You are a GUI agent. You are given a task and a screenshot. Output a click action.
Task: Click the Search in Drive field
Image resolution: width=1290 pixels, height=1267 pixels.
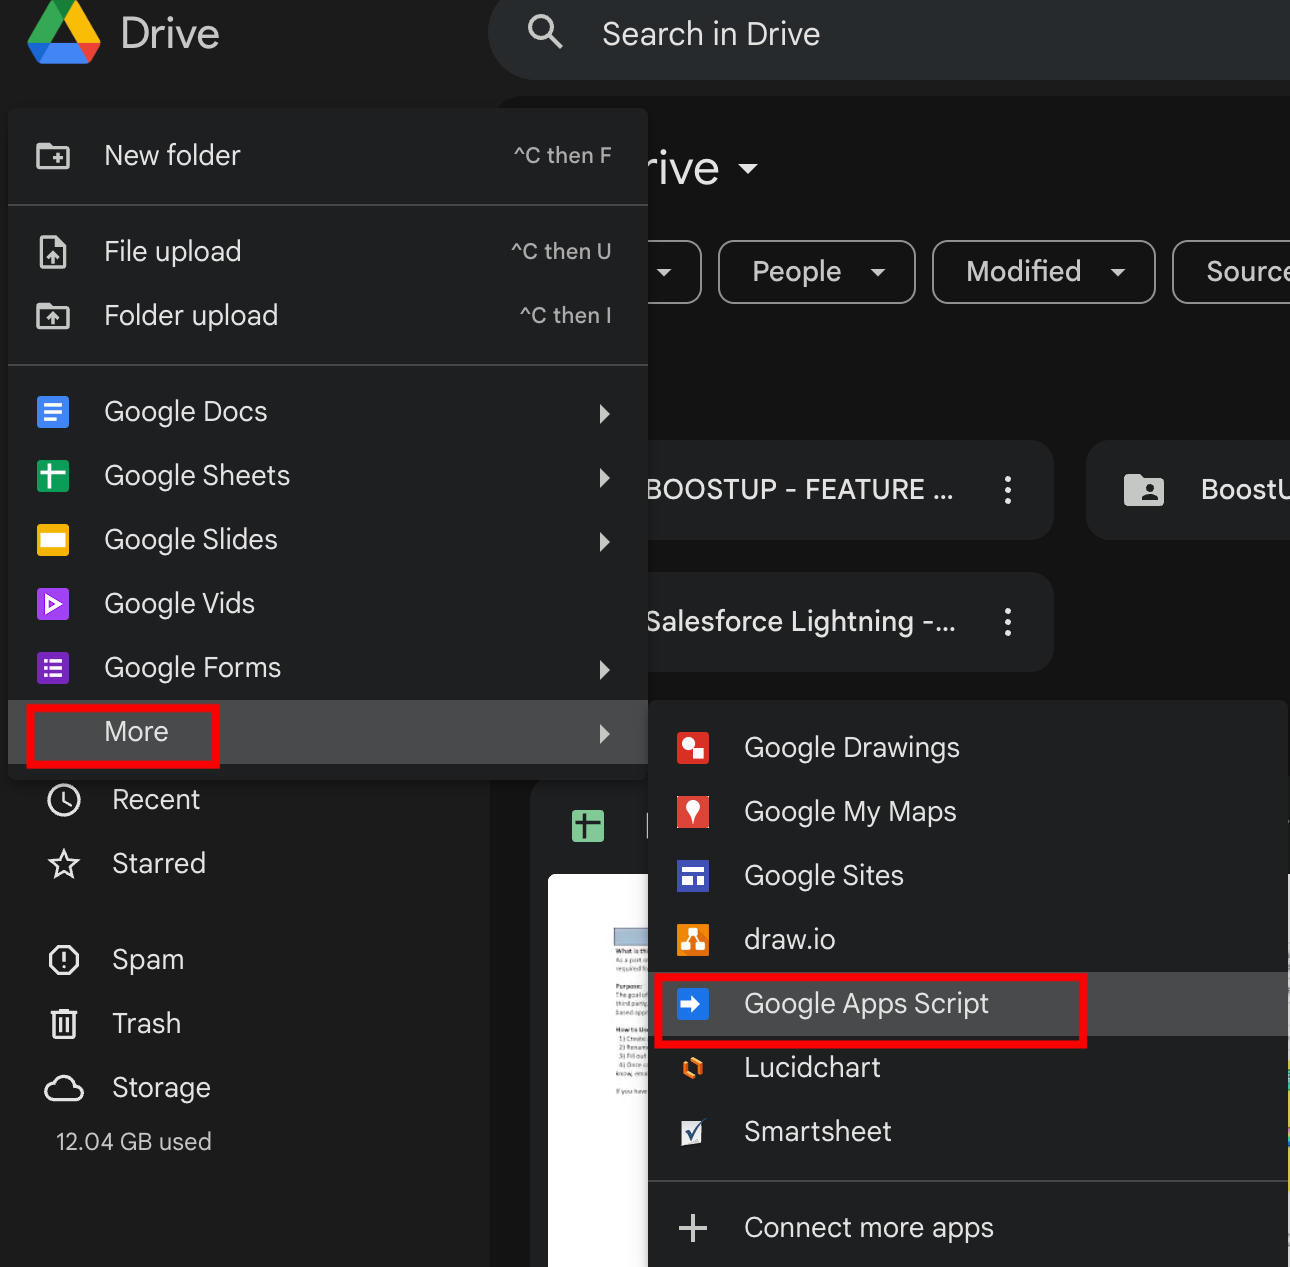[890, 34]
